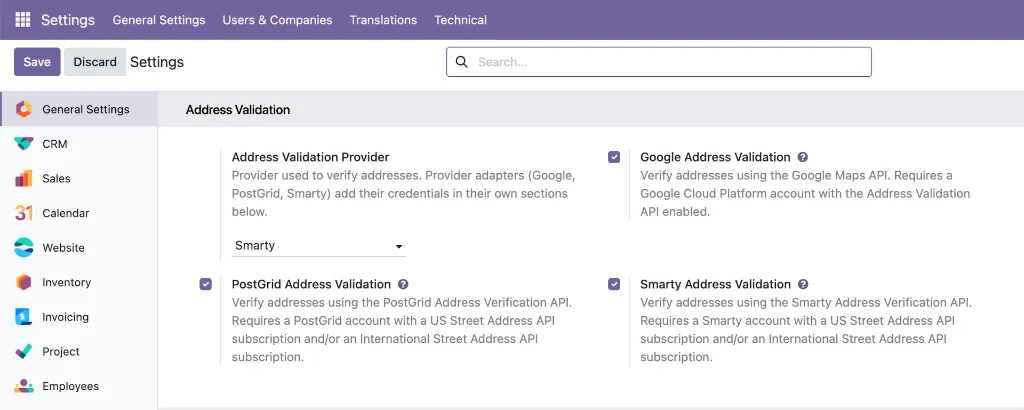The height and width of the screenshot is (410, 1024).
Task: Click the Address Validation section heading
Action: 238,110
